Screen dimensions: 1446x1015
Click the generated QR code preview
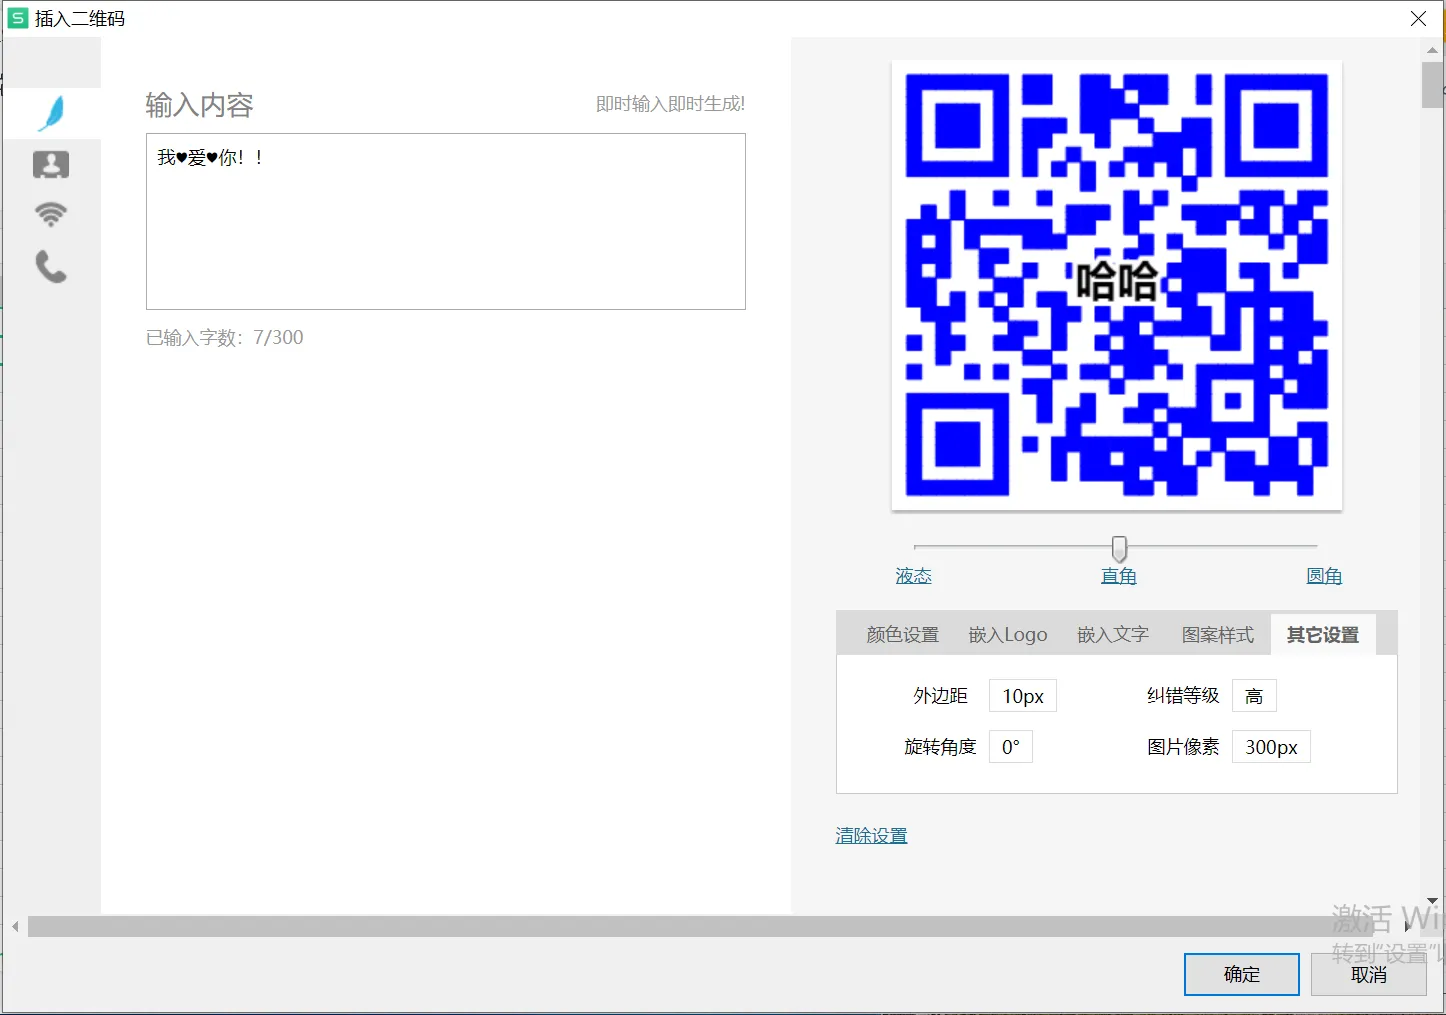click(x=1117, y=285)
